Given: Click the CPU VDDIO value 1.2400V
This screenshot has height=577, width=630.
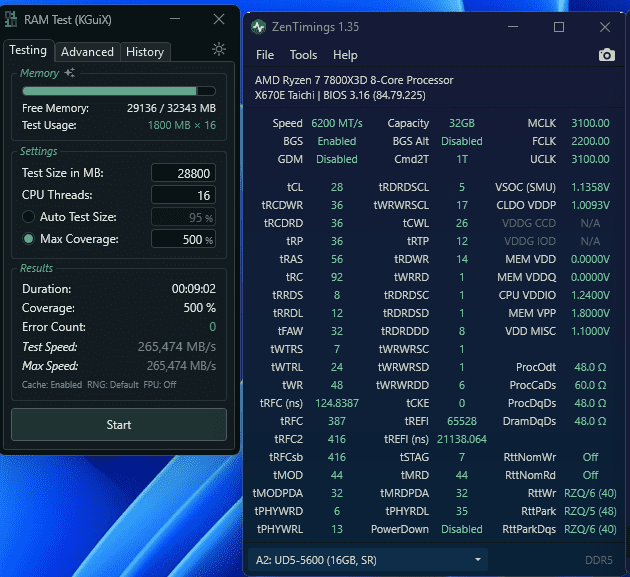Looking at the screenshot, I should (x=590, y=295).
